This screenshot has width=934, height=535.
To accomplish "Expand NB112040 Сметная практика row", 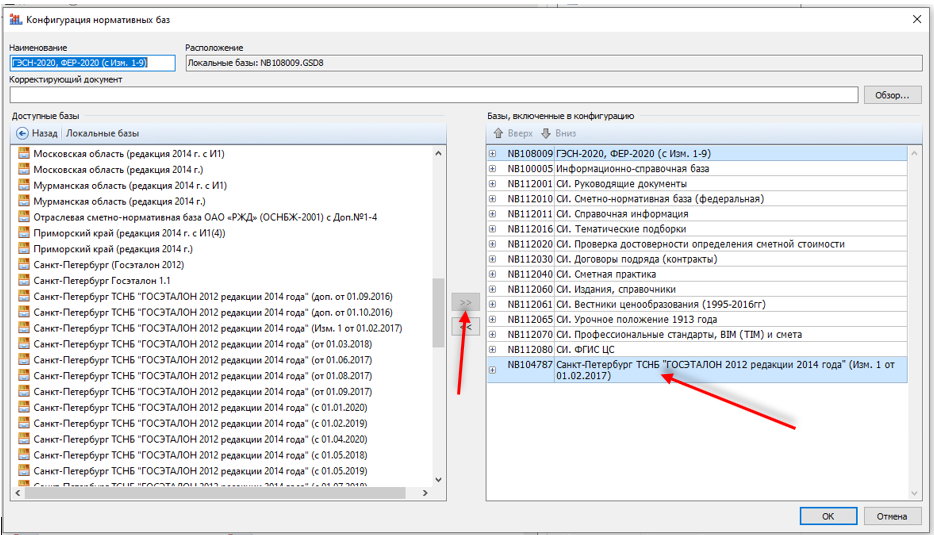I will tap(493, 274).
